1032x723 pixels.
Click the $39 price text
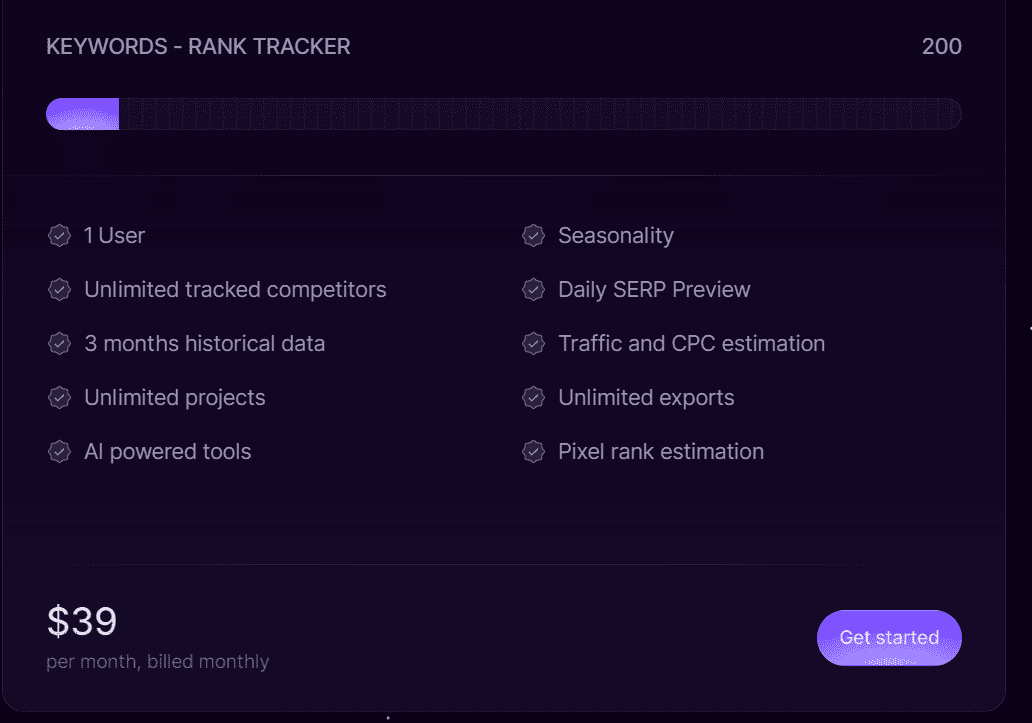click(x=82, y=622)
